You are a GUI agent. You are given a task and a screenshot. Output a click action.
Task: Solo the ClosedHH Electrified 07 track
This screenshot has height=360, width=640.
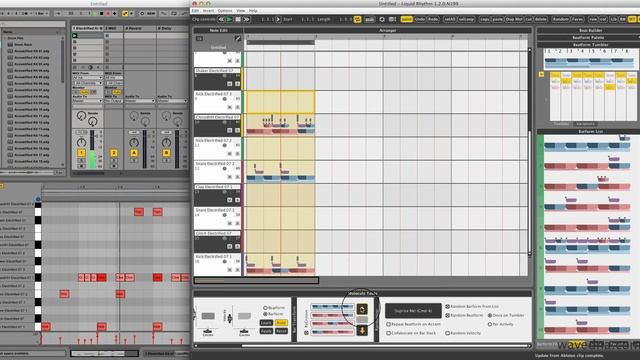click(x=238, y=130)
